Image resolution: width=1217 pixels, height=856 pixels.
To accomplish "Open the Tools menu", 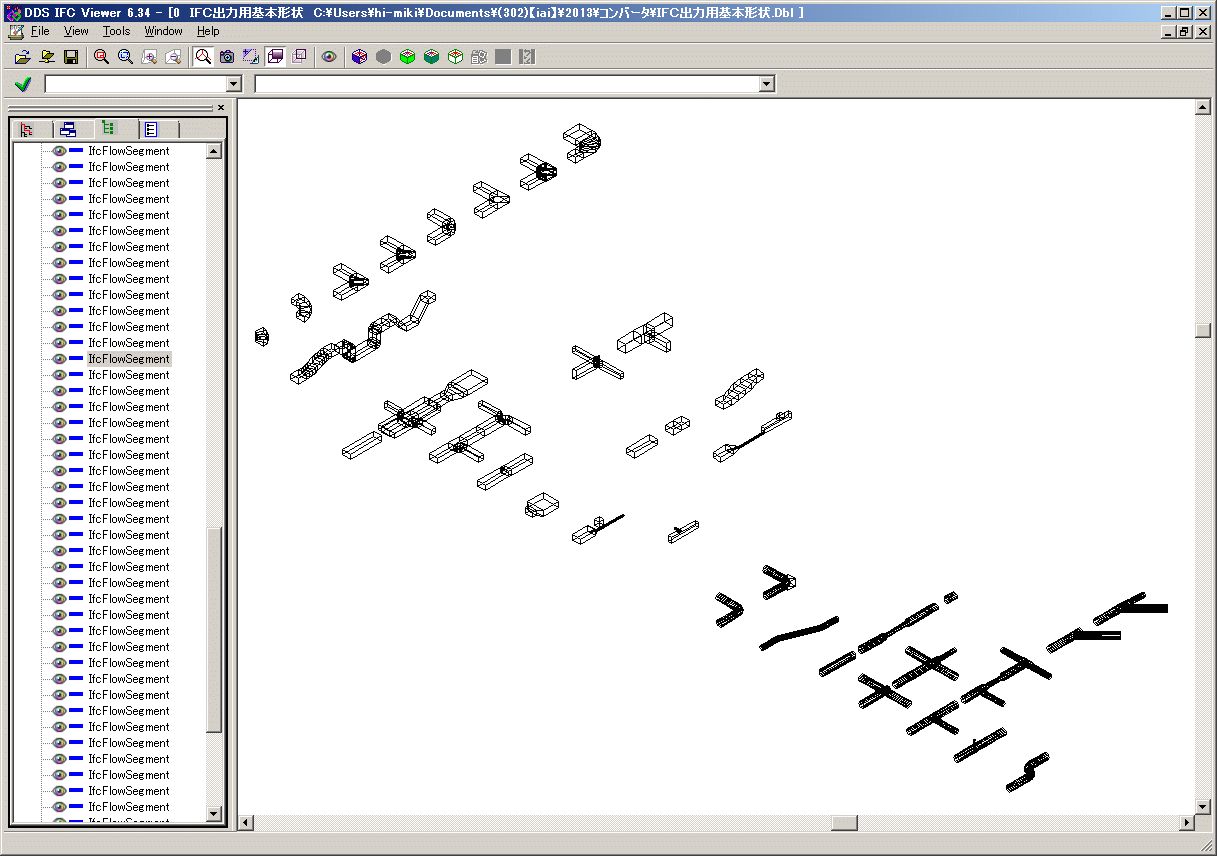I will [116, 31].
